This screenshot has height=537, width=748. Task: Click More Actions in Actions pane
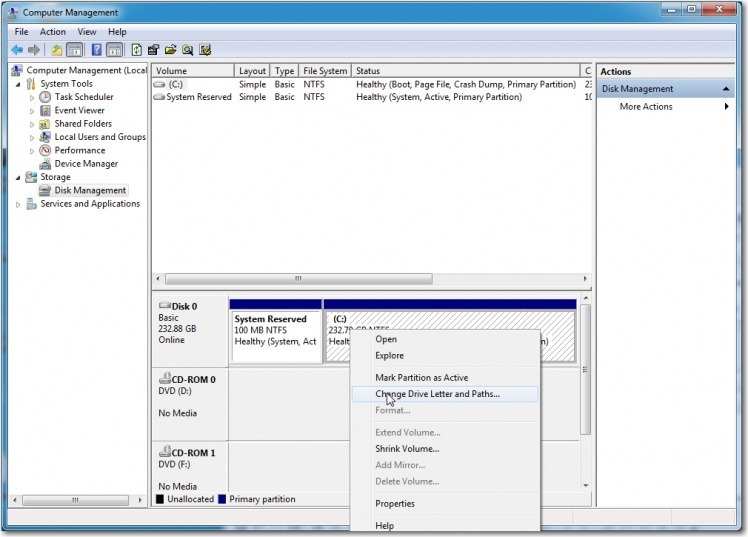pos(646,107)
